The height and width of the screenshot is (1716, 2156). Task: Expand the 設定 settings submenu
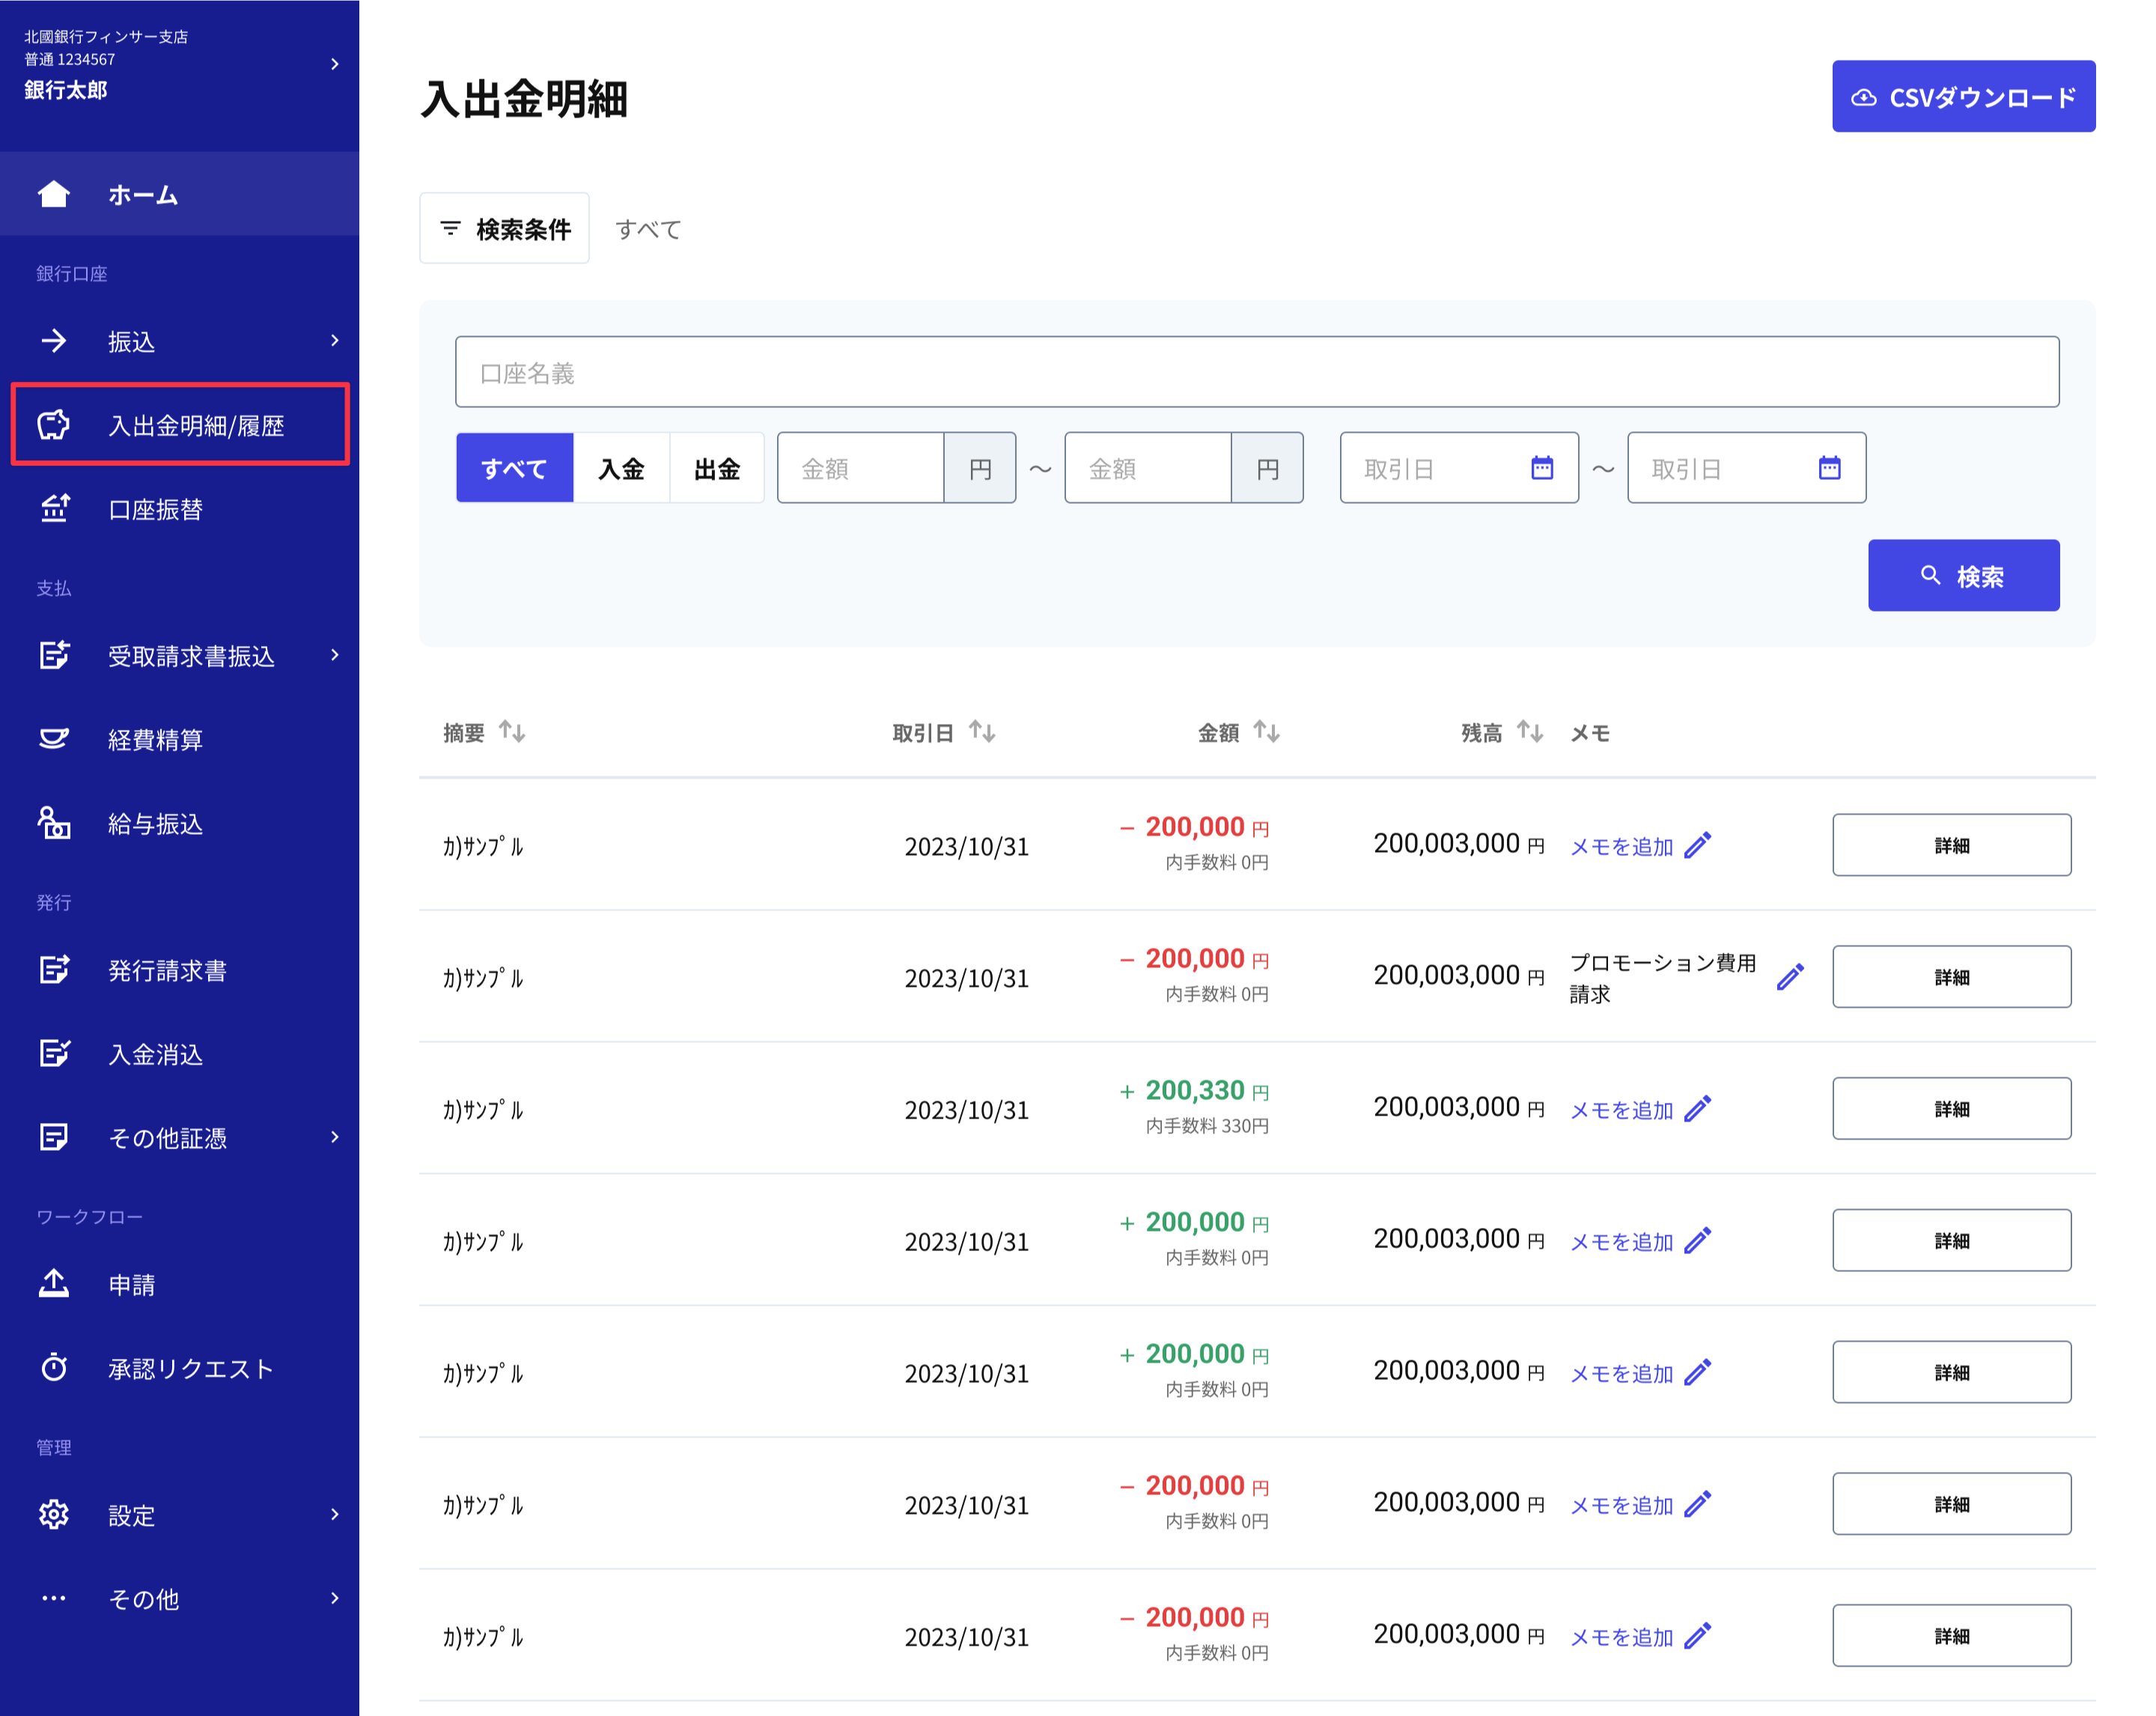[x=335, y=1514]
